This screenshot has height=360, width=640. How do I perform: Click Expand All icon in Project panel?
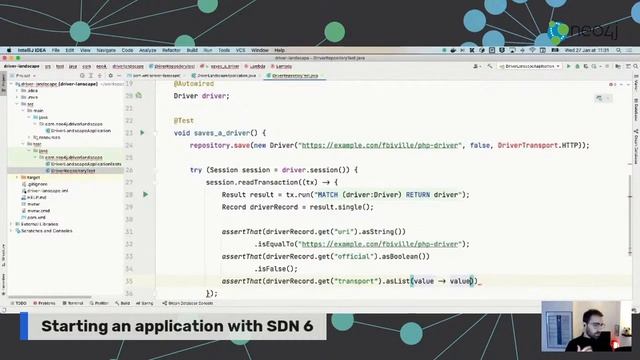[91, 76]
